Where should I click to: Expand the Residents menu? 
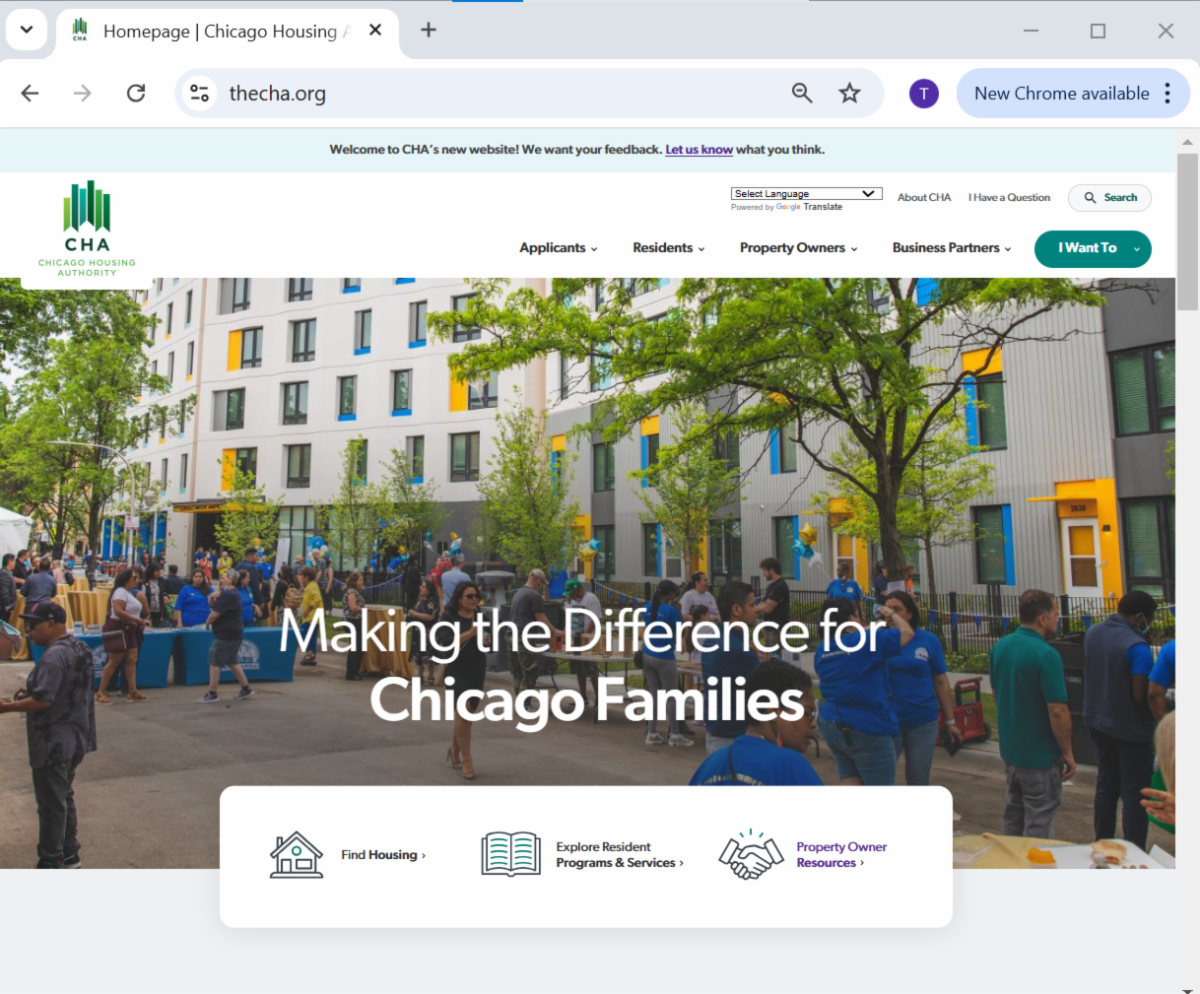(668, 248)
